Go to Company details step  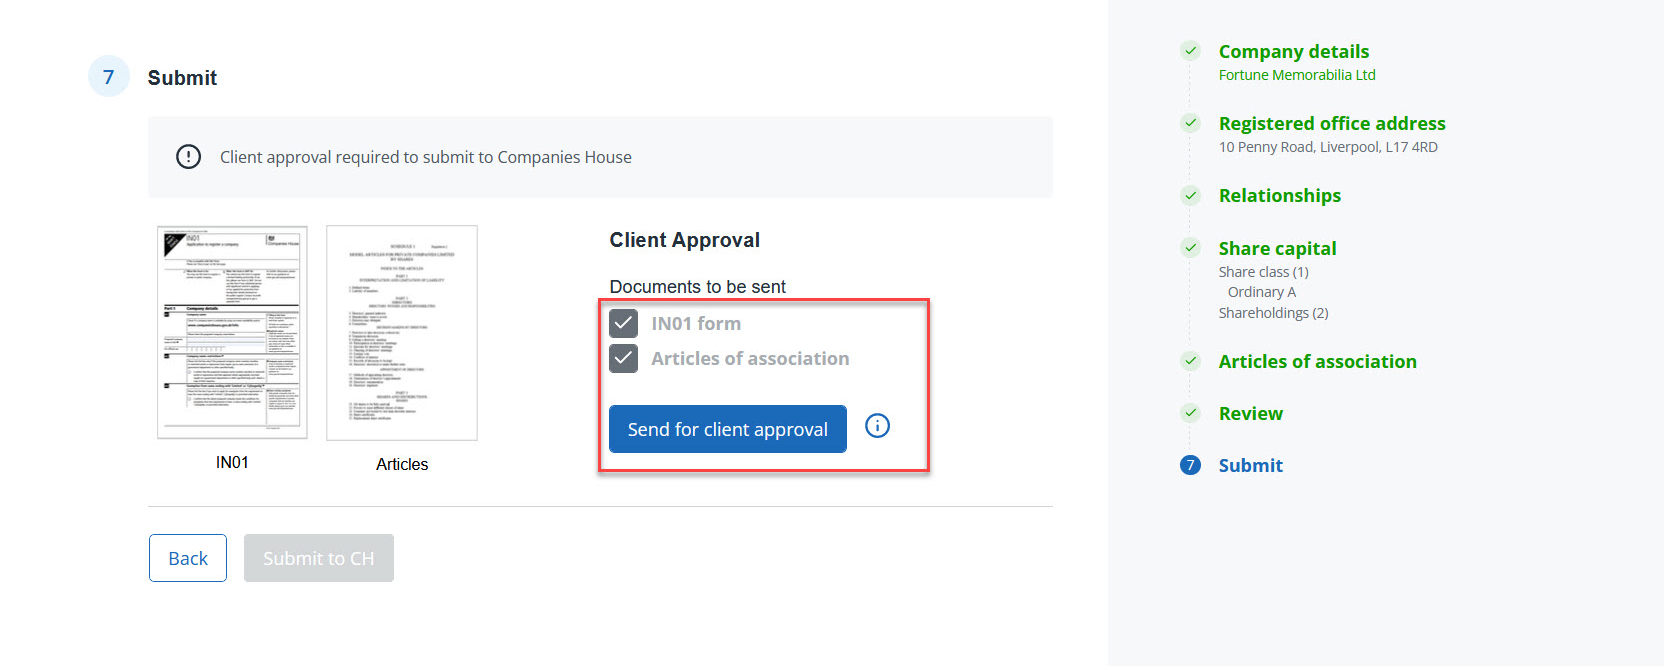tap(1293, 51)
